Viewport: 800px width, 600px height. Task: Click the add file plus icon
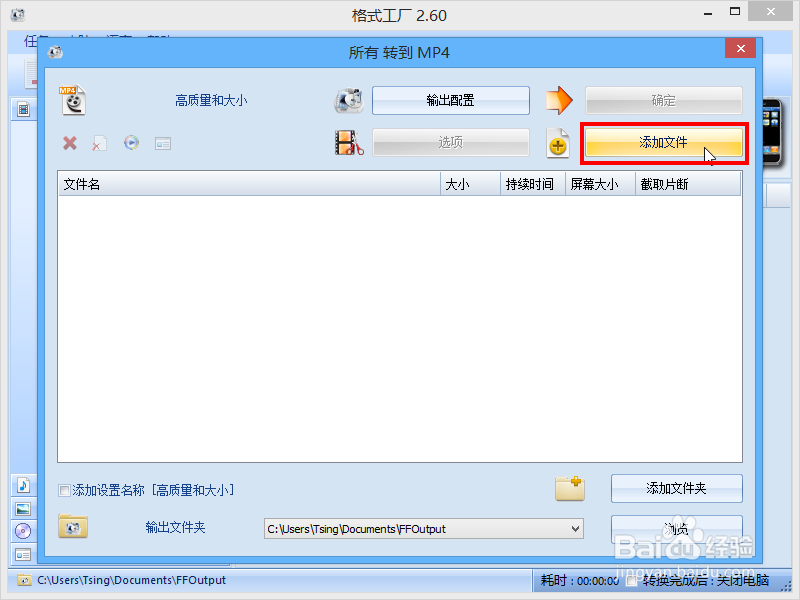[558, 143]
